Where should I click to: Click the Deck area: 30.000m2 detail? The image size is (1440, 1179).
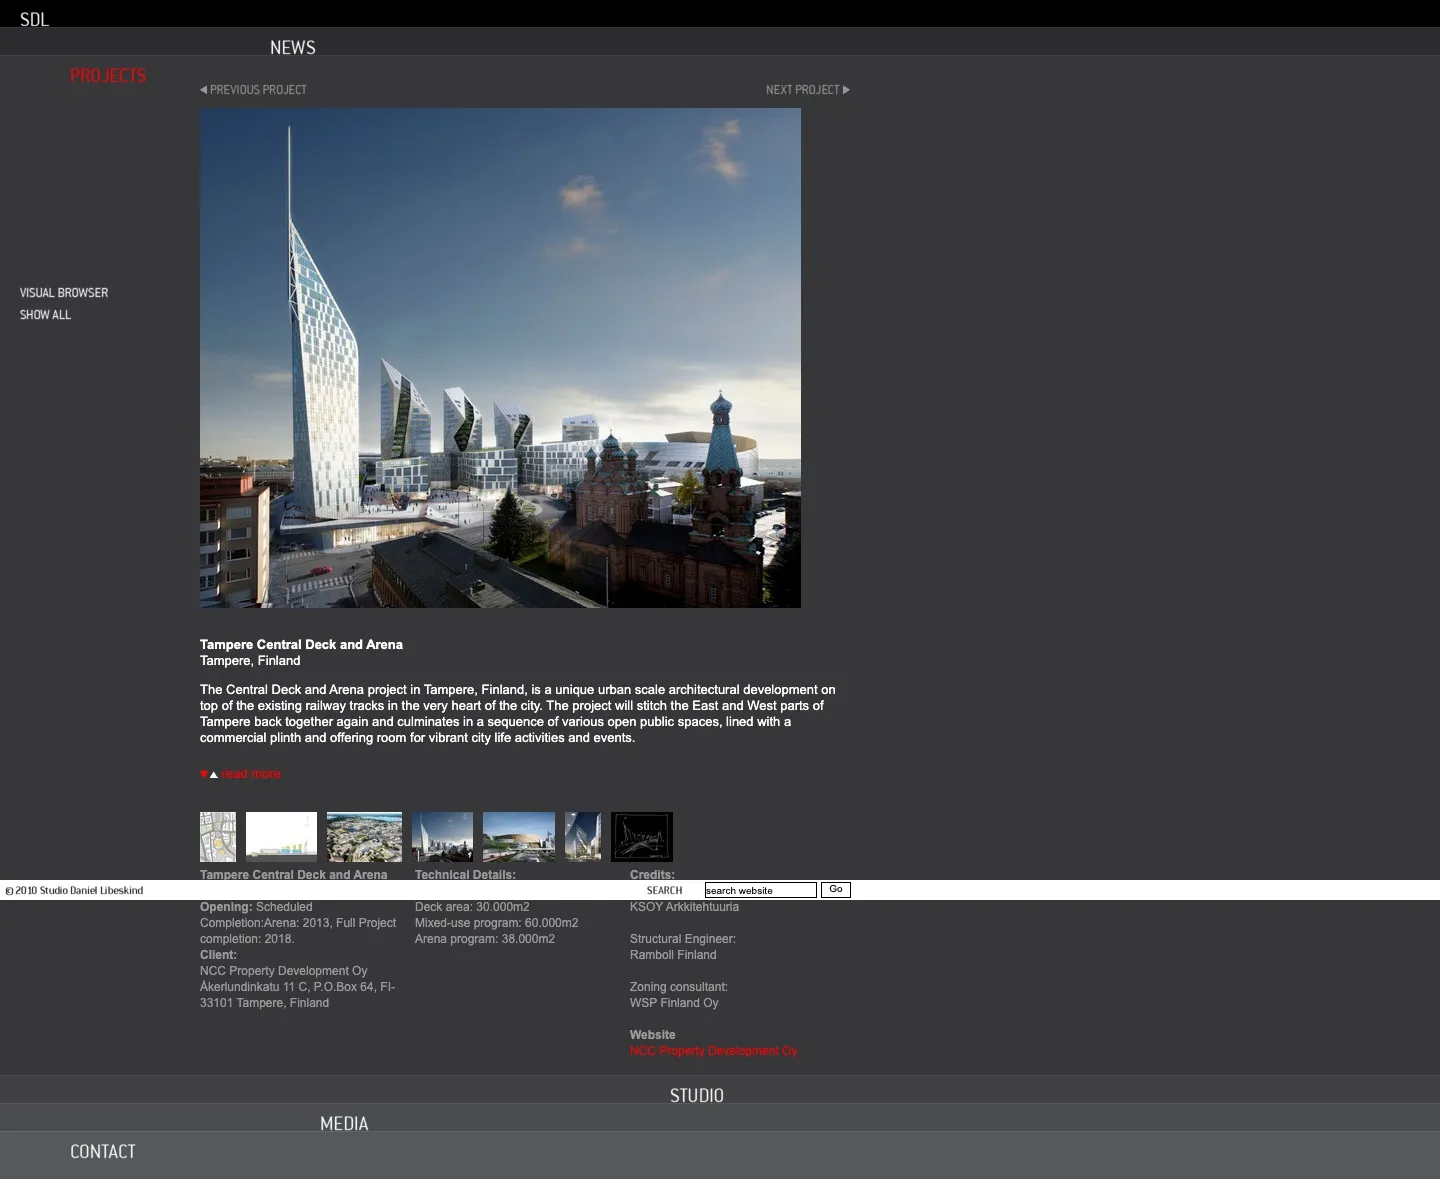[x=472, y=907]
